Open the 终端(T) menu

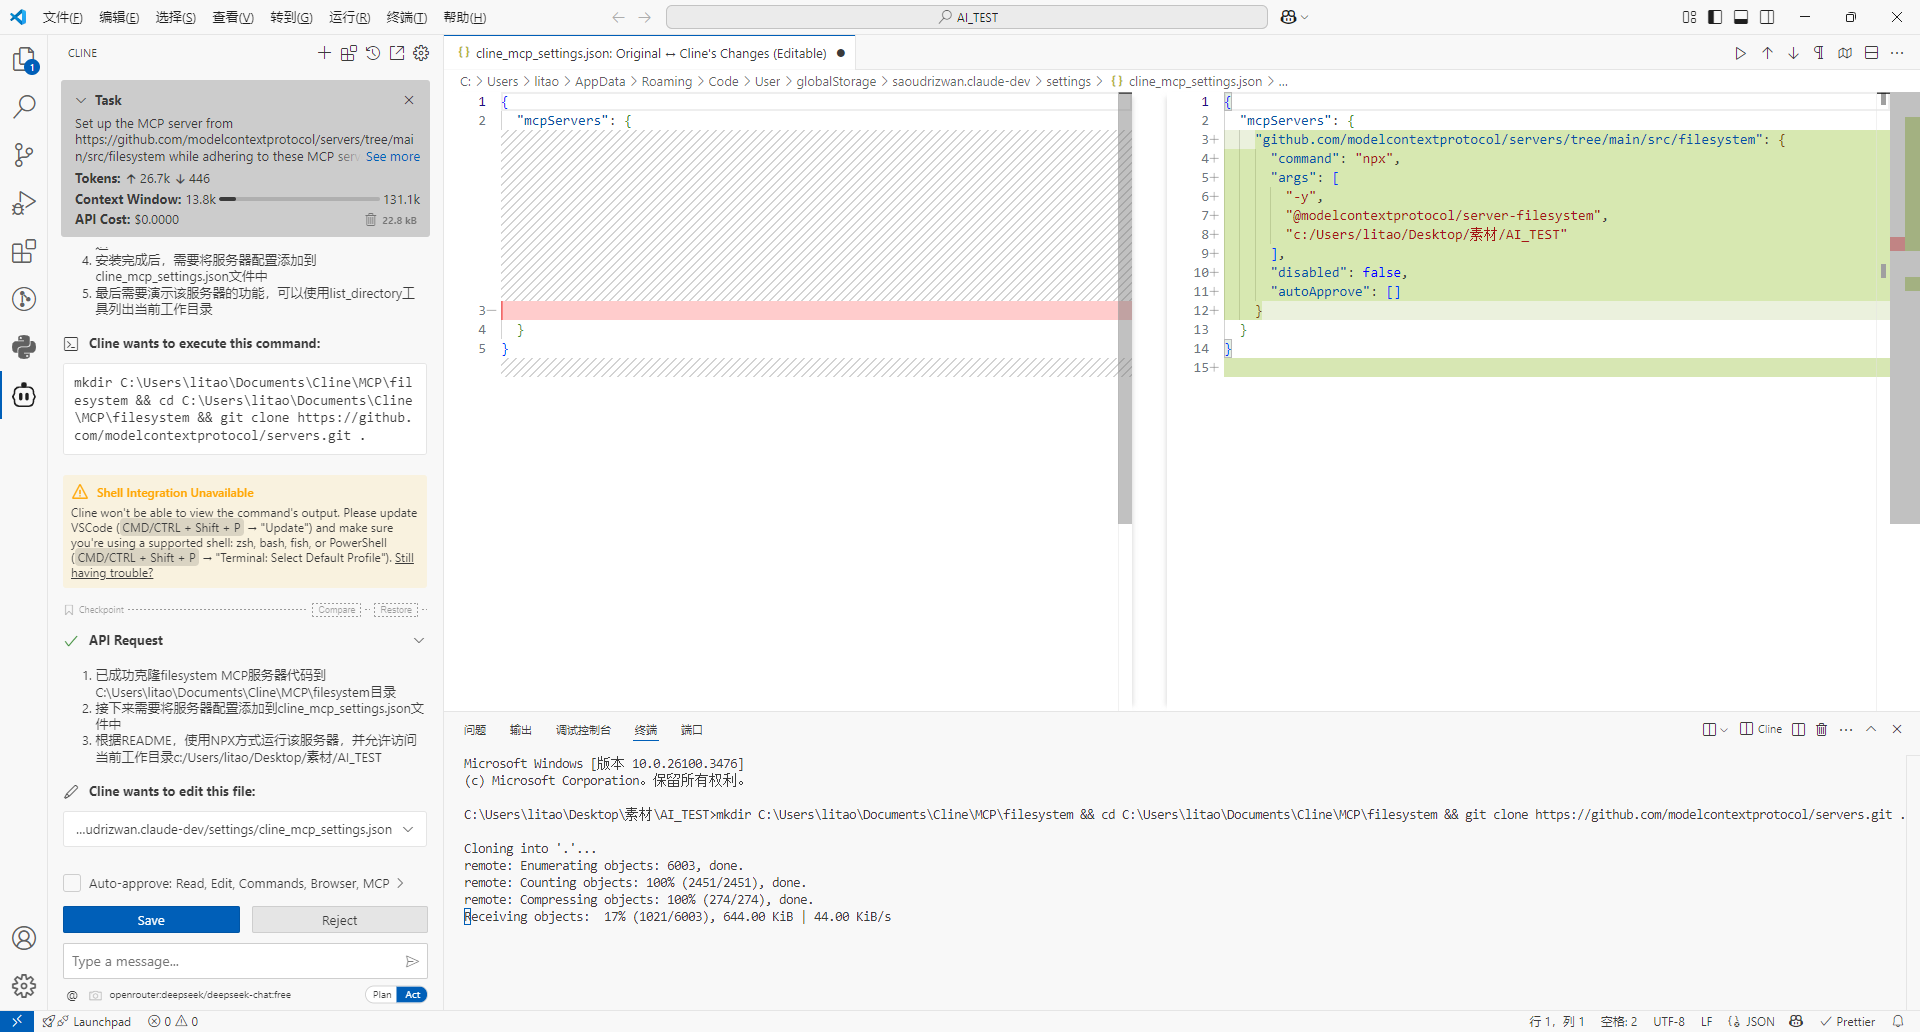406,17
